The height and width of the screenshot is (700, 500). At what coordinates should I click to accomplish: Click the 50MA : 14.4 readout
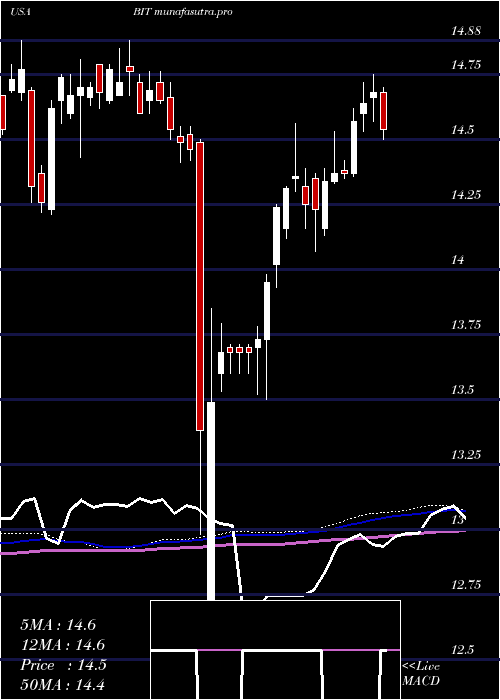(x=63, y=684)
